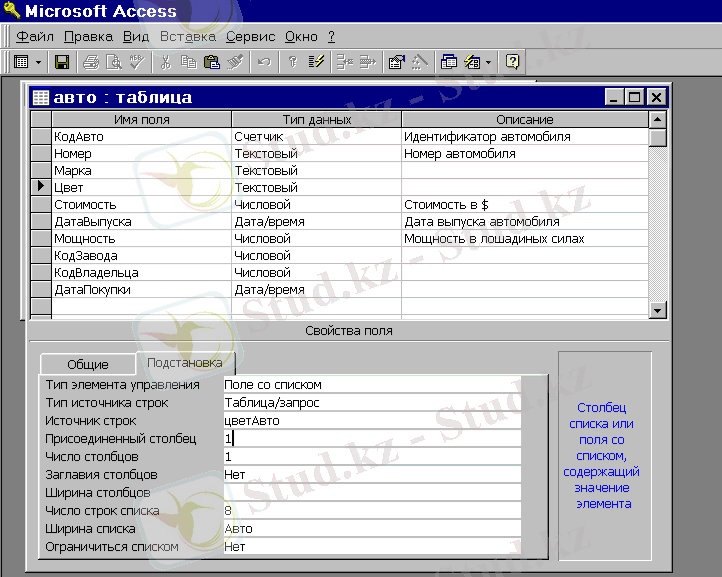Click the Delete Rows icon
This screenshot has height=577, width=722.
click(x=367, y=62)
